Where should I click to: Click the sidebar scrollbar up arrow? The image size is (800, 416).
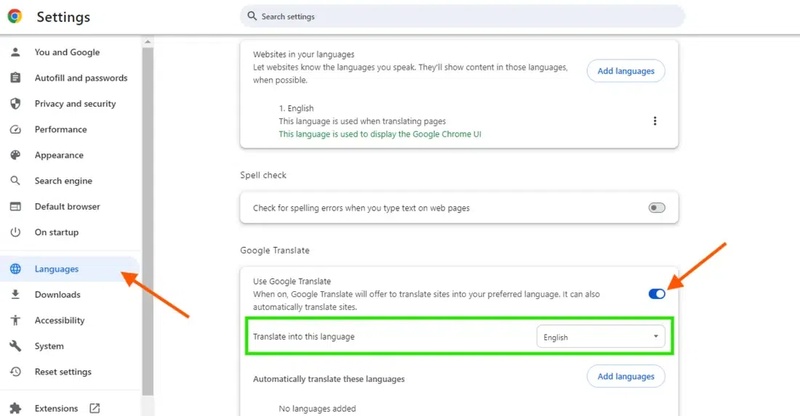(147, 42)
